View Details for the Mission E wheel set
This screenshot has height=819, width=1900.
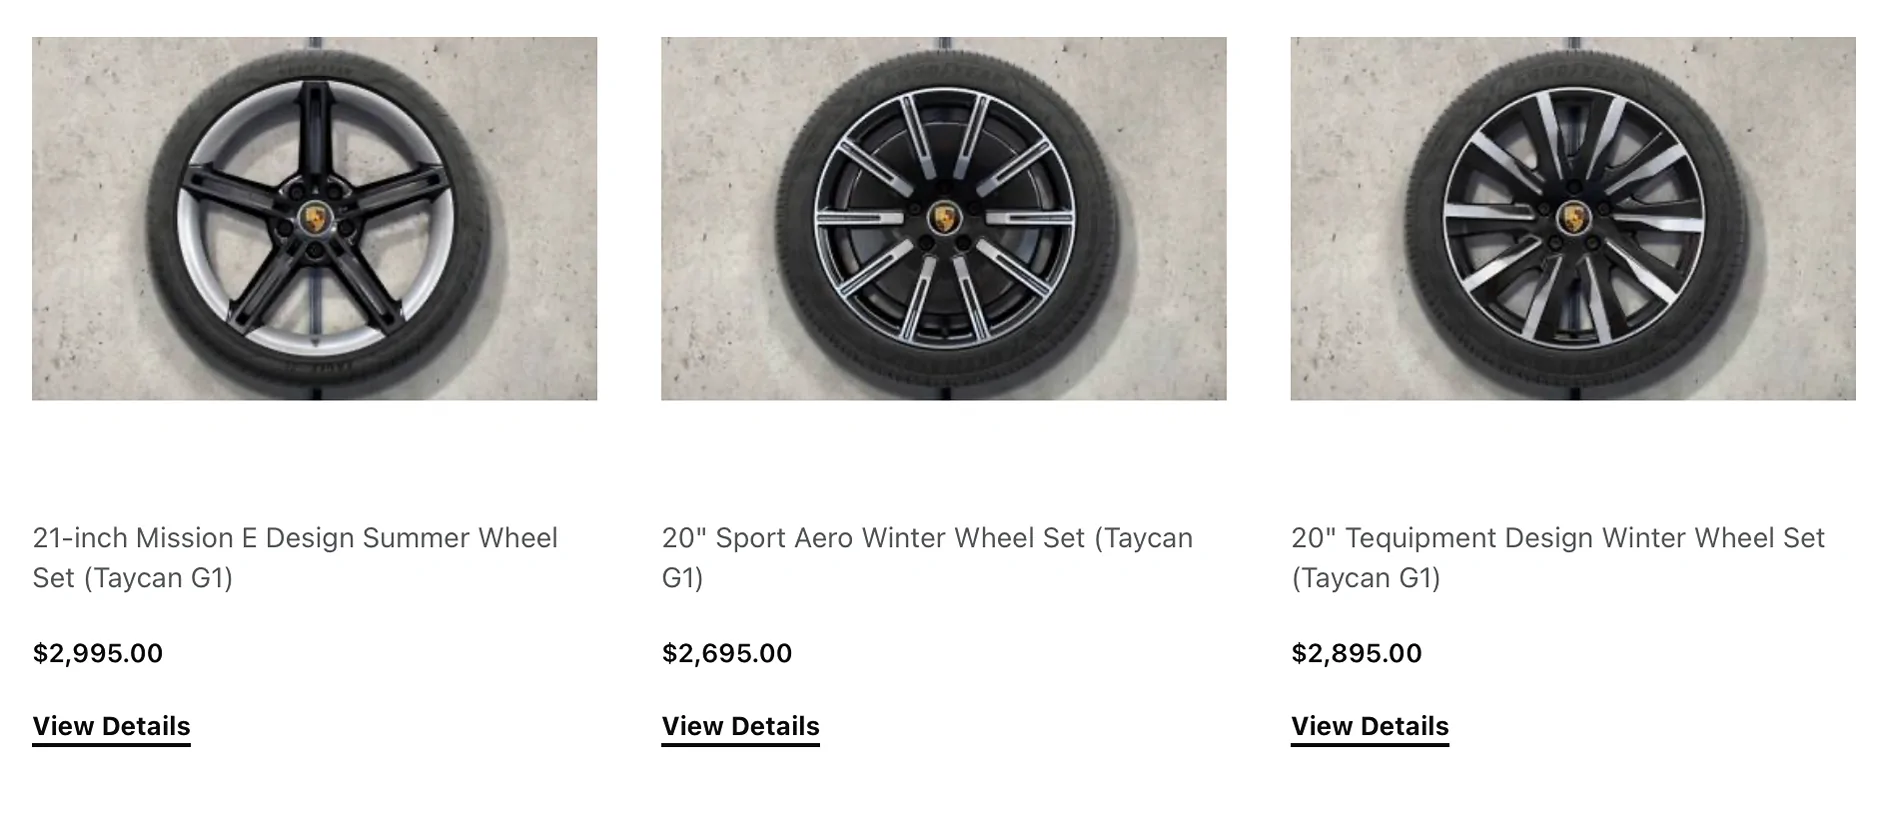110,726
